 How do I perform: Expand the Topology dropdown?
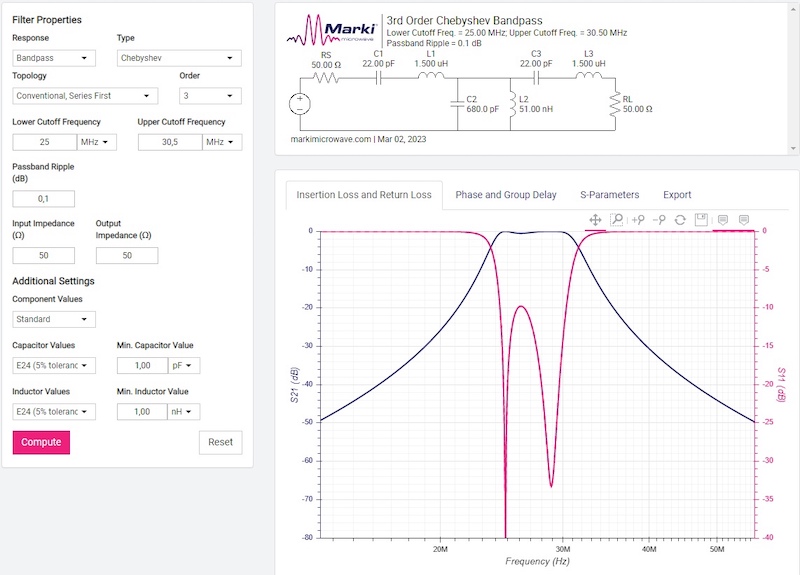pos(85,96)
